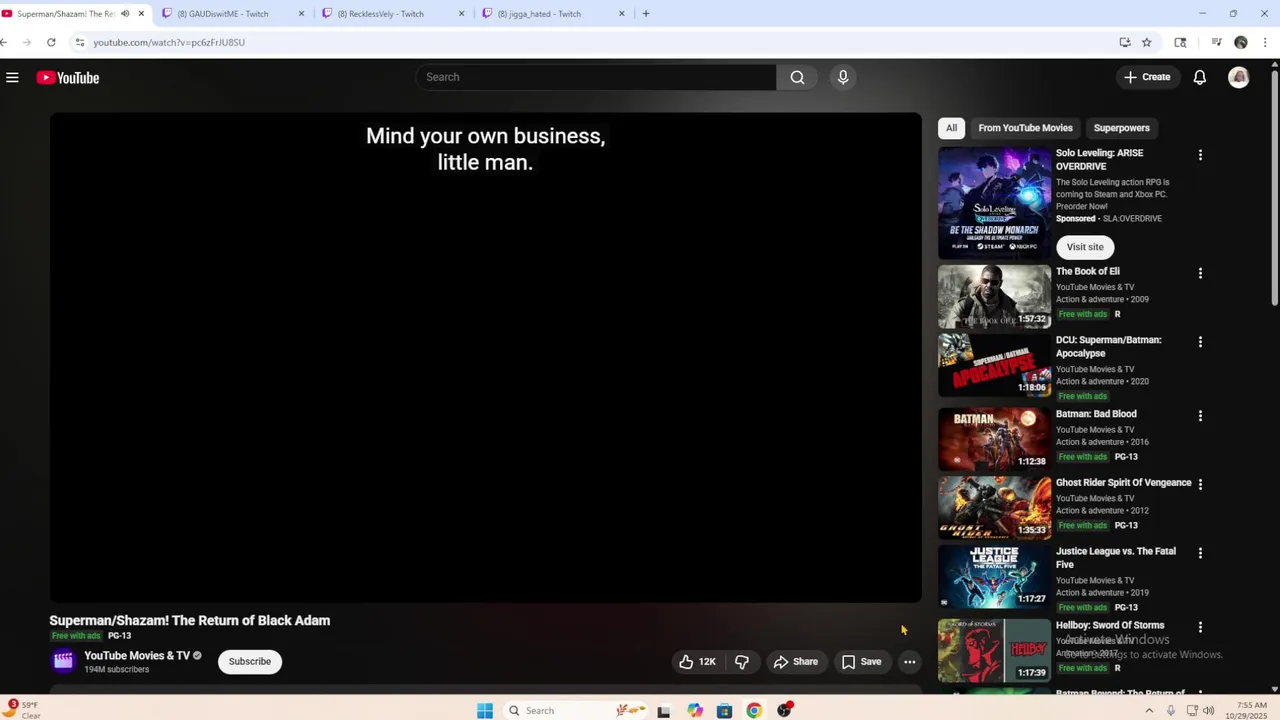1280x720 pixels.
Task: Open options for Justice League vs. Fatal Five
Action: 1200,553
